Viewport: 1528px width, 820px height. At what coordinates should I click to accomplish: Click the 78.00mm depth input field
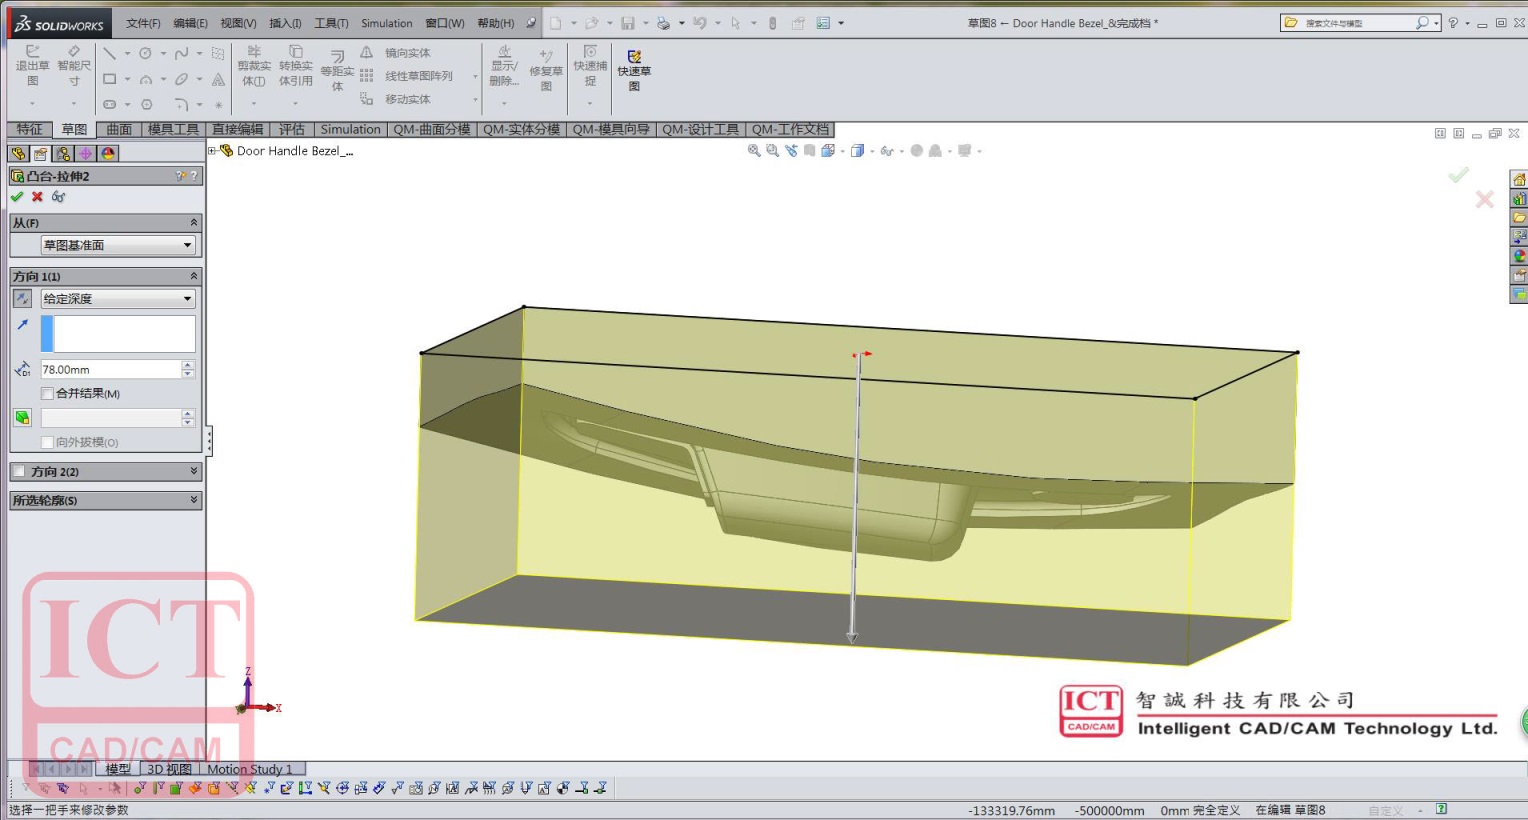pos(110,369)
